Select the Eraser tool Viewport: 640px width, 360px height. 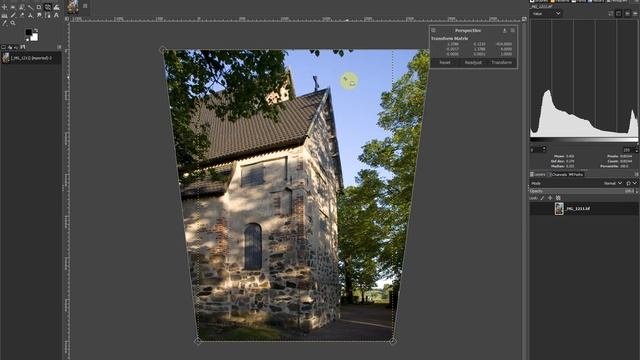click(22, 15)
